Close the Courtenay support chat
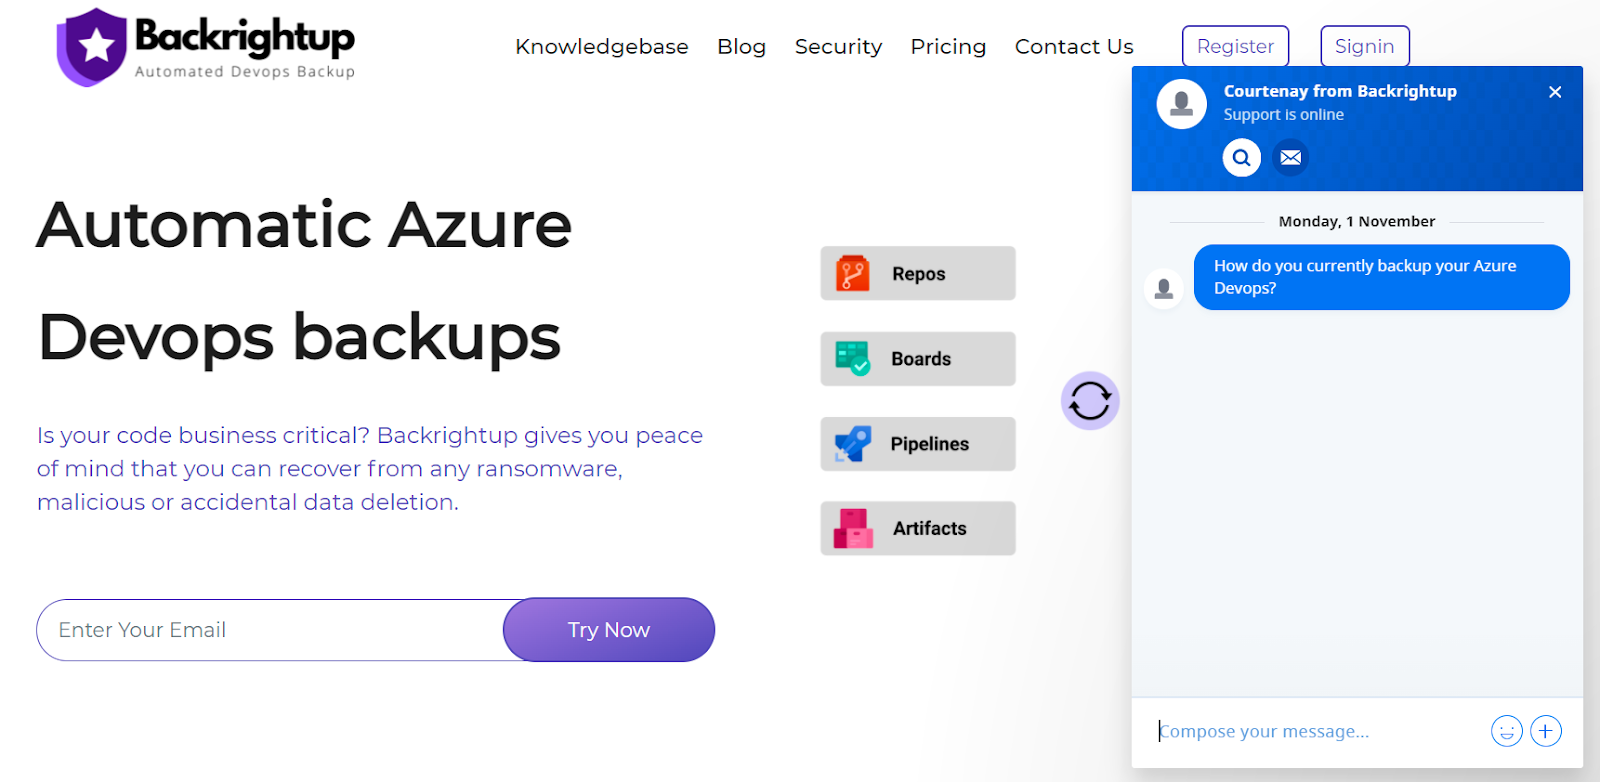 1555,92
